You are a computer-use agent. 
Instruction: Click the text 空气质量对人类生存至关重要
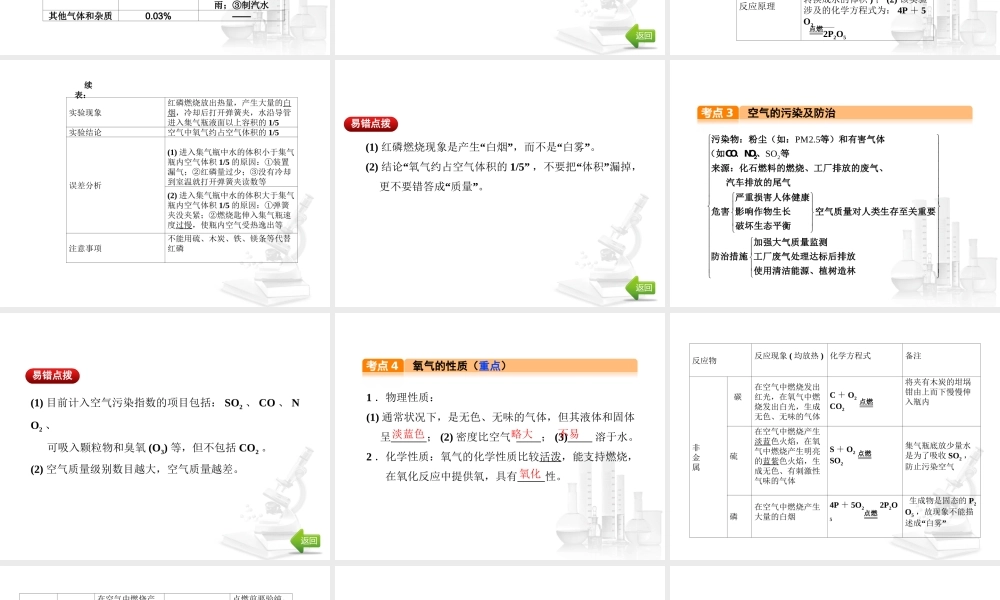pyautogui.click(x=875, y=211)
